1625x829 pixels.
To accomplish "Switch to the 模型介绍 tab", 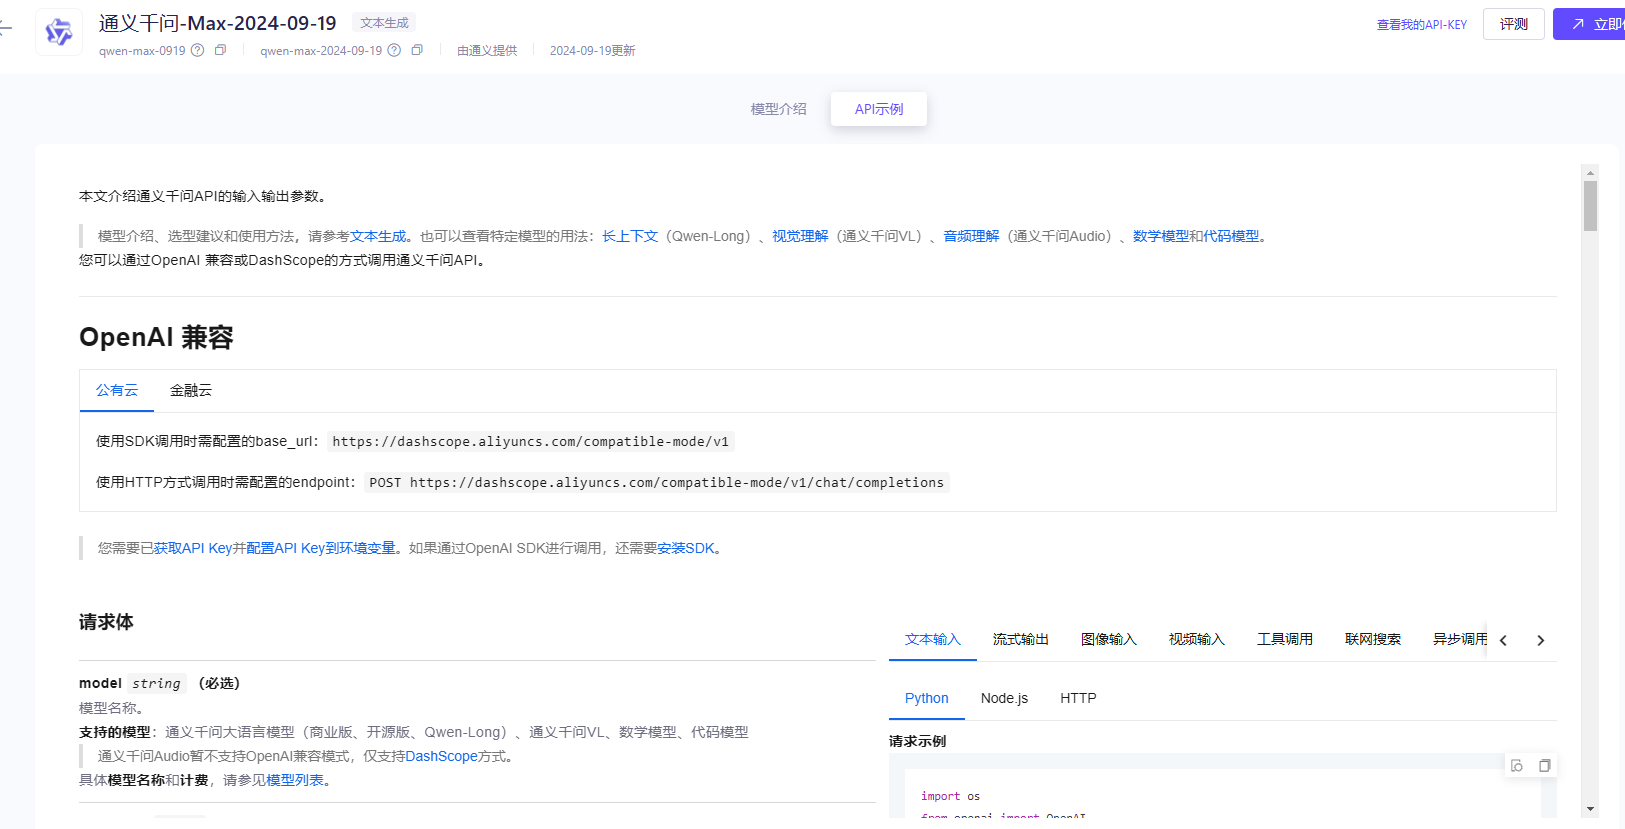I will point(779,109).
